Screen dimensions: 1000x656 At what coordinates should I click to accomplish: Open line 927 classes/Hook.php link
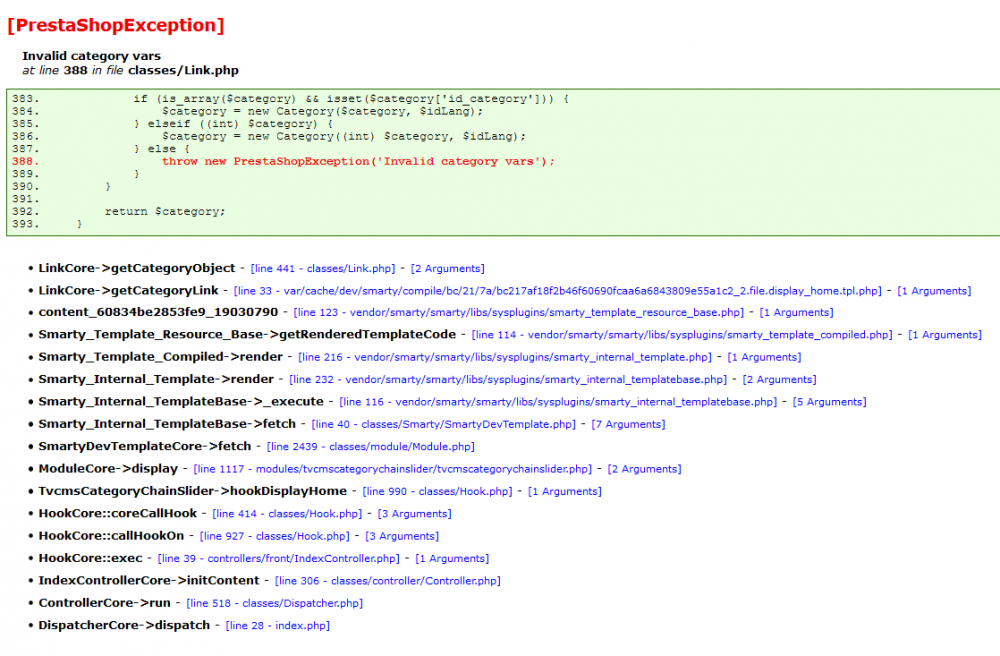coord(275,536)
